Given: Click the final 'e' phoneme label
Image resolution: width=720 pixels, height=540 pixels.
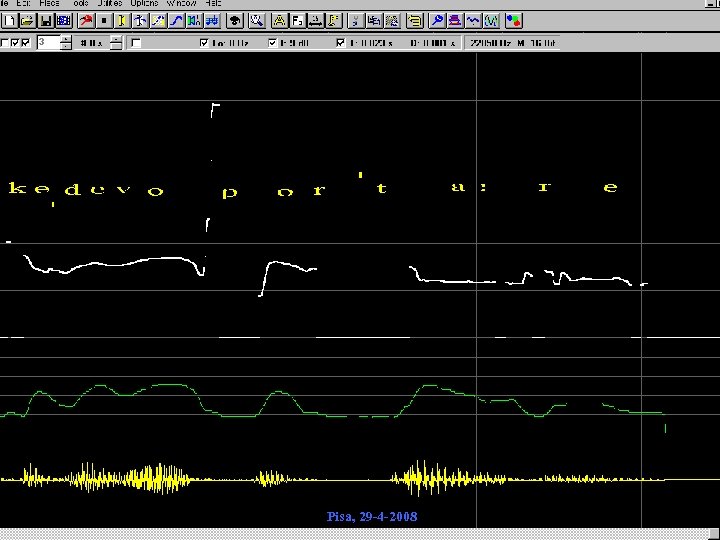Looking at the screenshot, I should [x=610, y=187].
